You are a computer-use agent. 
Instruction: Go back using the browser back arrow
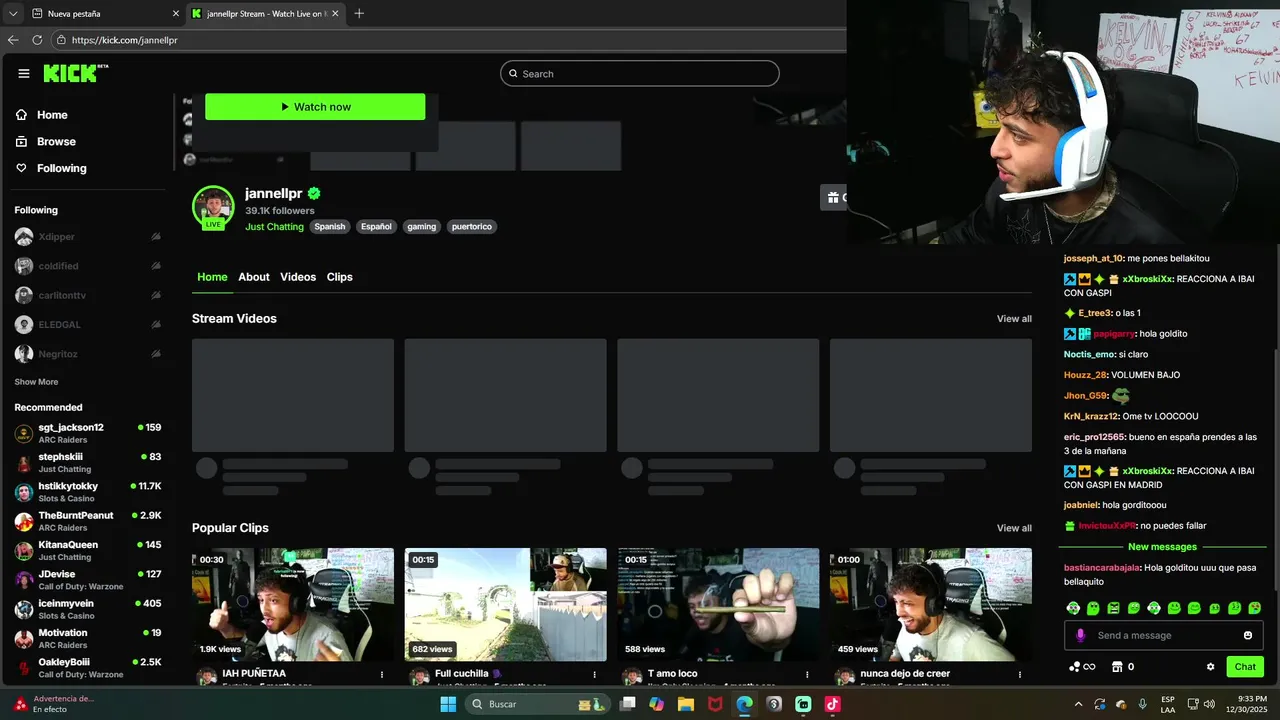(x=13, y=40)
